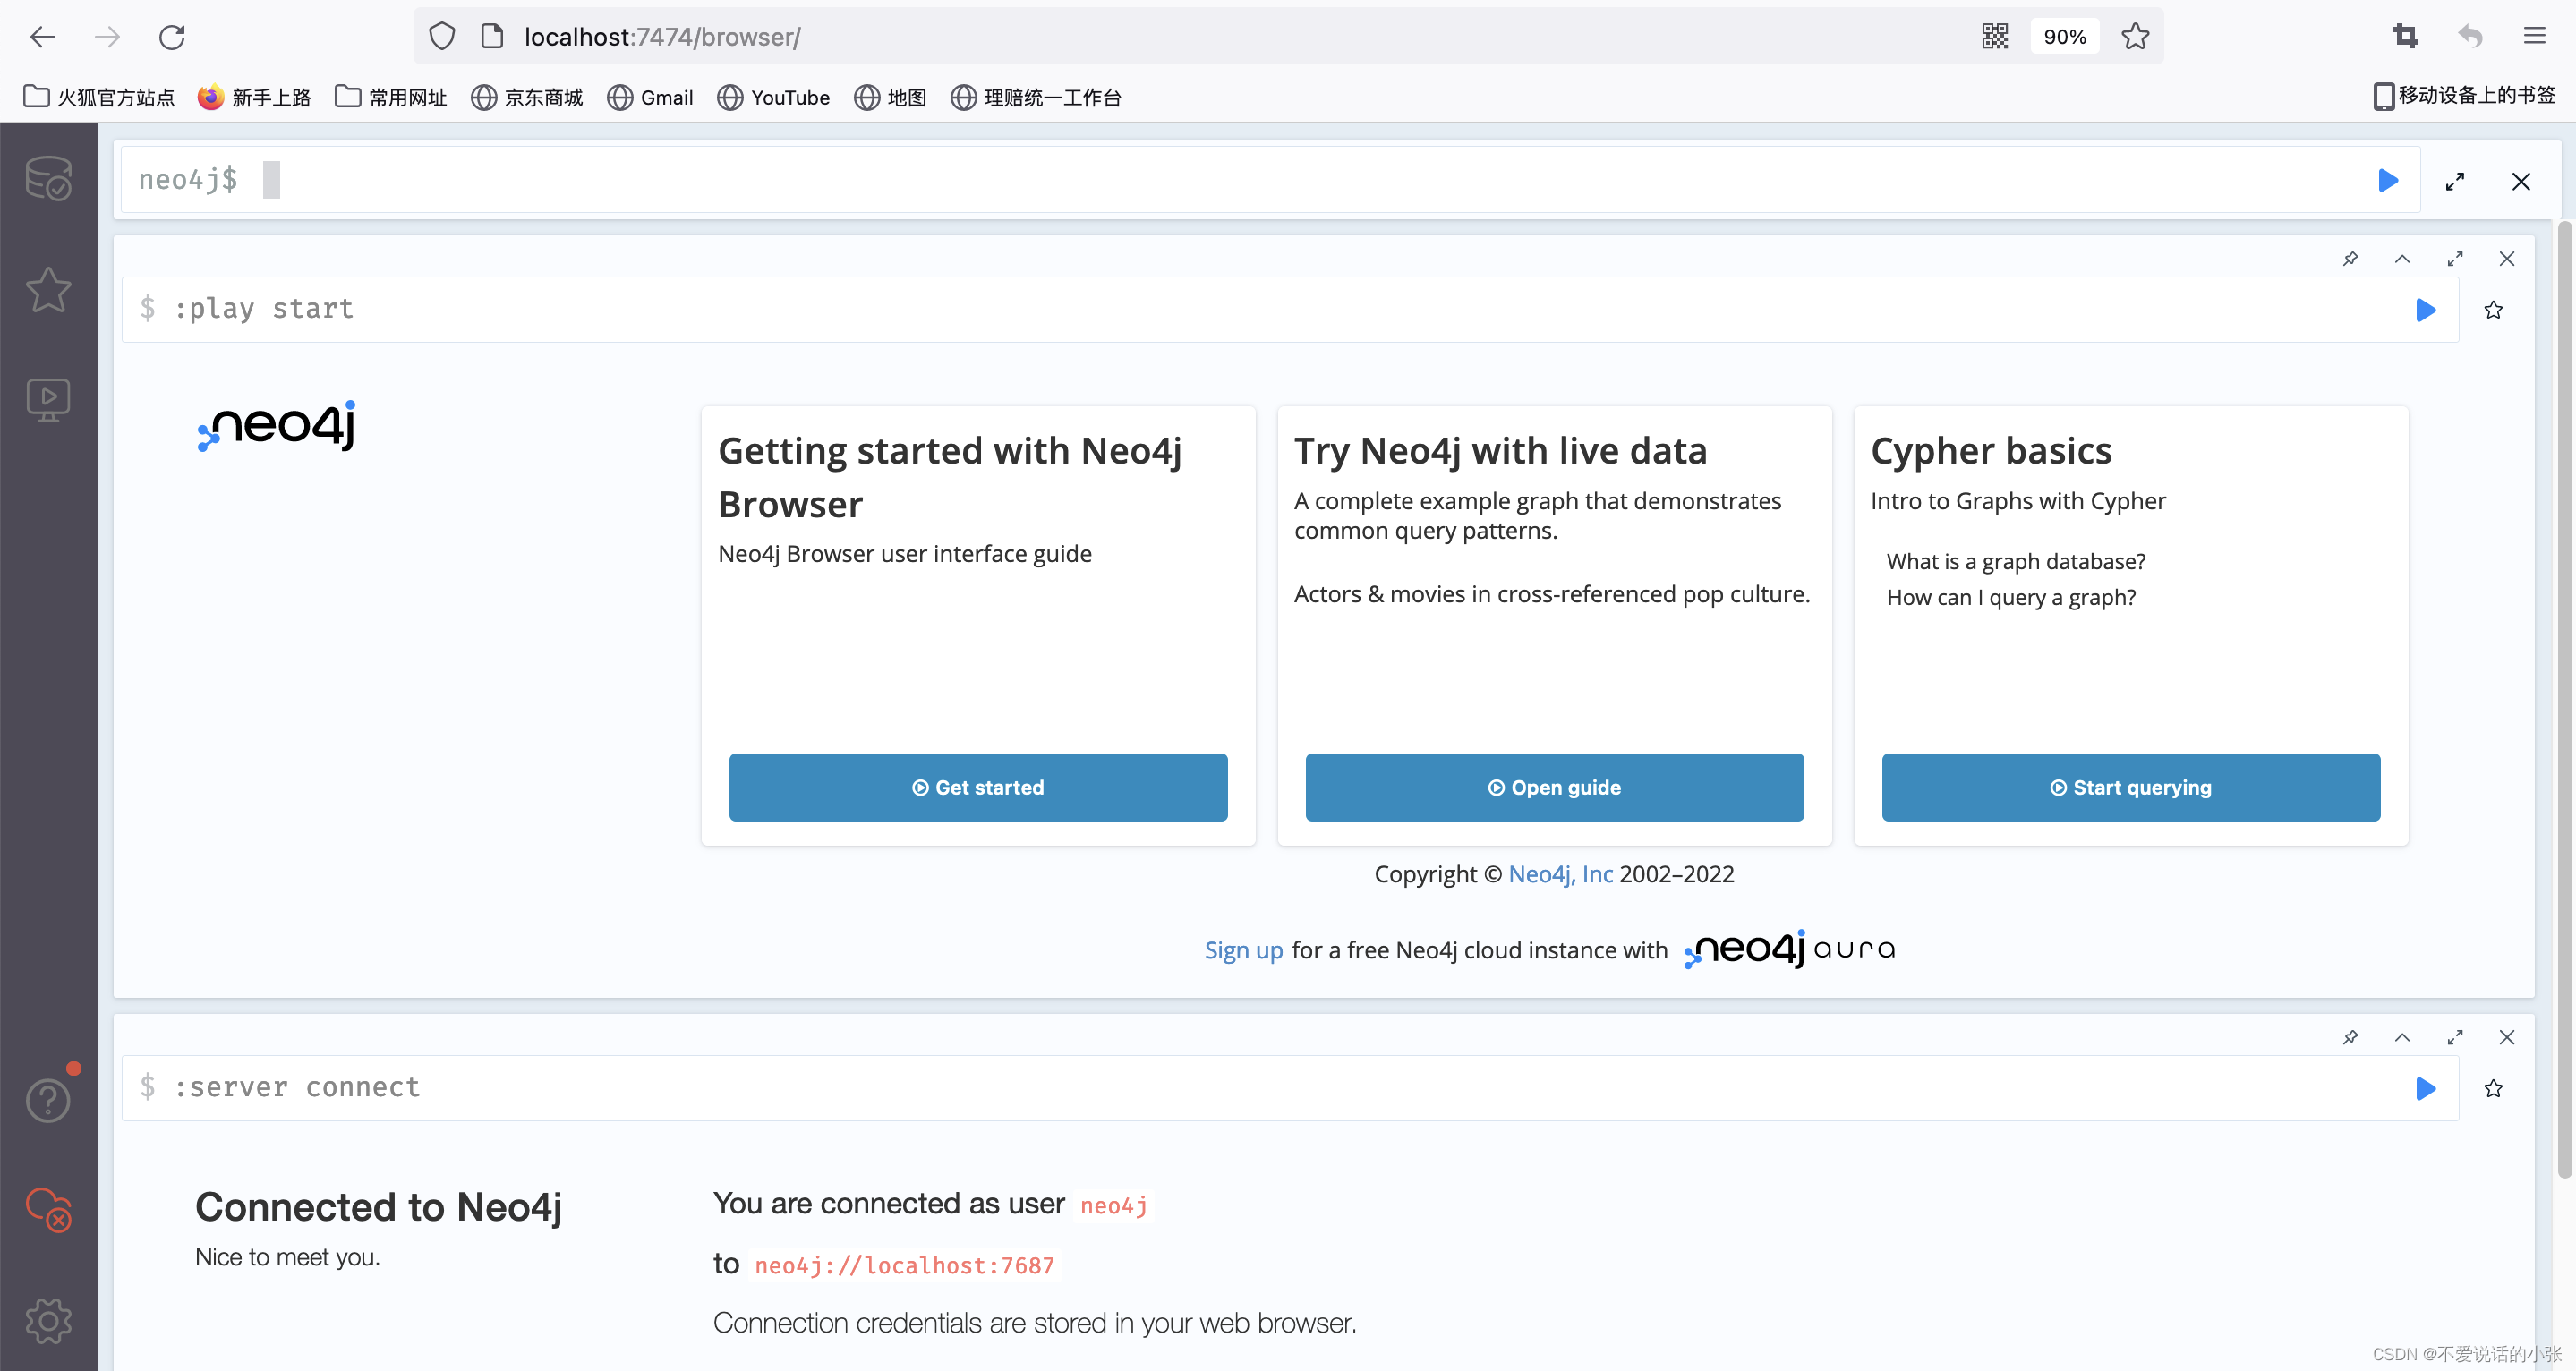Pin the :play start frame

click(2350, 259)
